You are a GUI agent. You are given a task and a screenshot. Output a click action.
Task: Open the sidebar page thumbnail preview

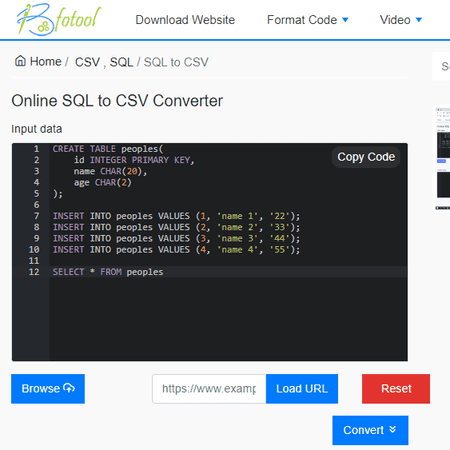coord(443,159)
